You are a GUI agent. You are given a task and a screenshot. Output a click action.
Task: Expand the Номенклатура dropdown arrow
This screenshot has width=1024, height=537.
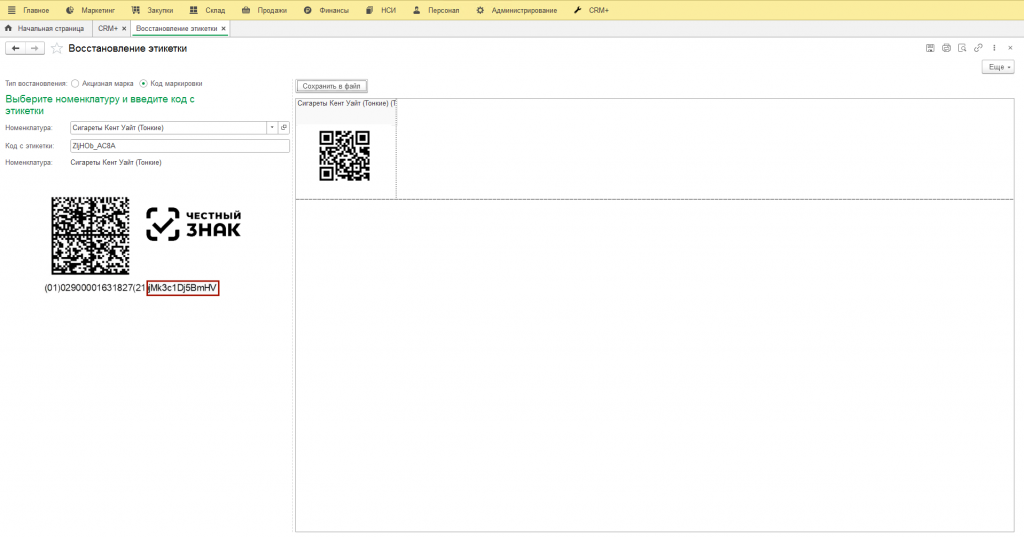click(272, 128)
